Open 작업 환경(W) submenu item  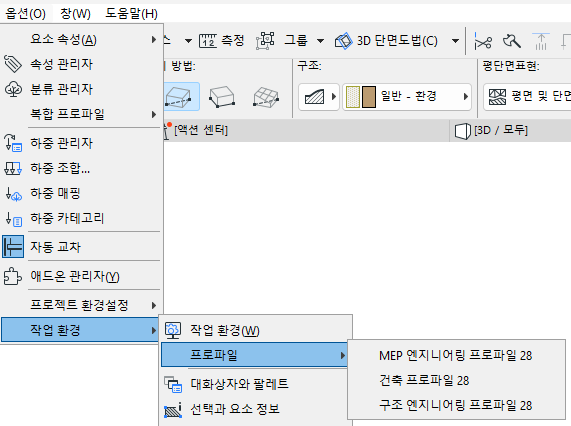pos(256,330)
